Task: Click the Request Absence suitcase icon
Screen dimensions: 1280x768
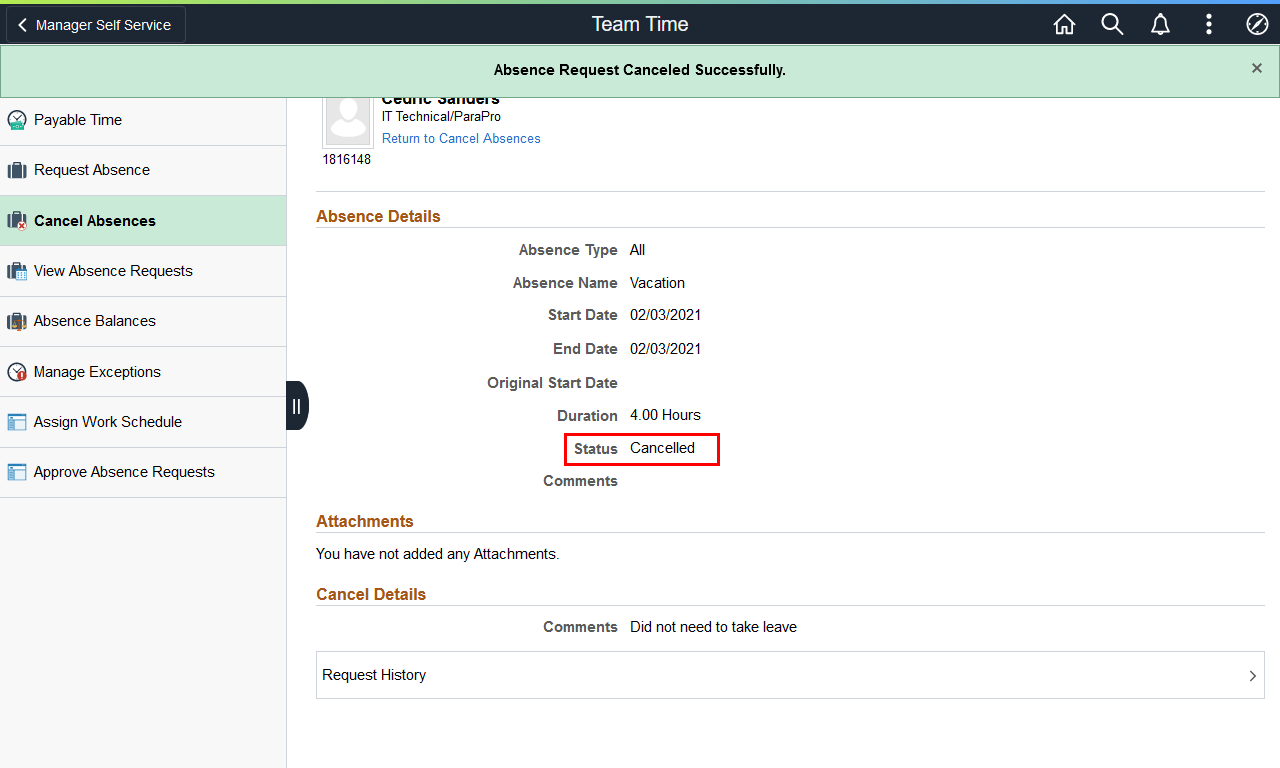Action: coord(17,170)
